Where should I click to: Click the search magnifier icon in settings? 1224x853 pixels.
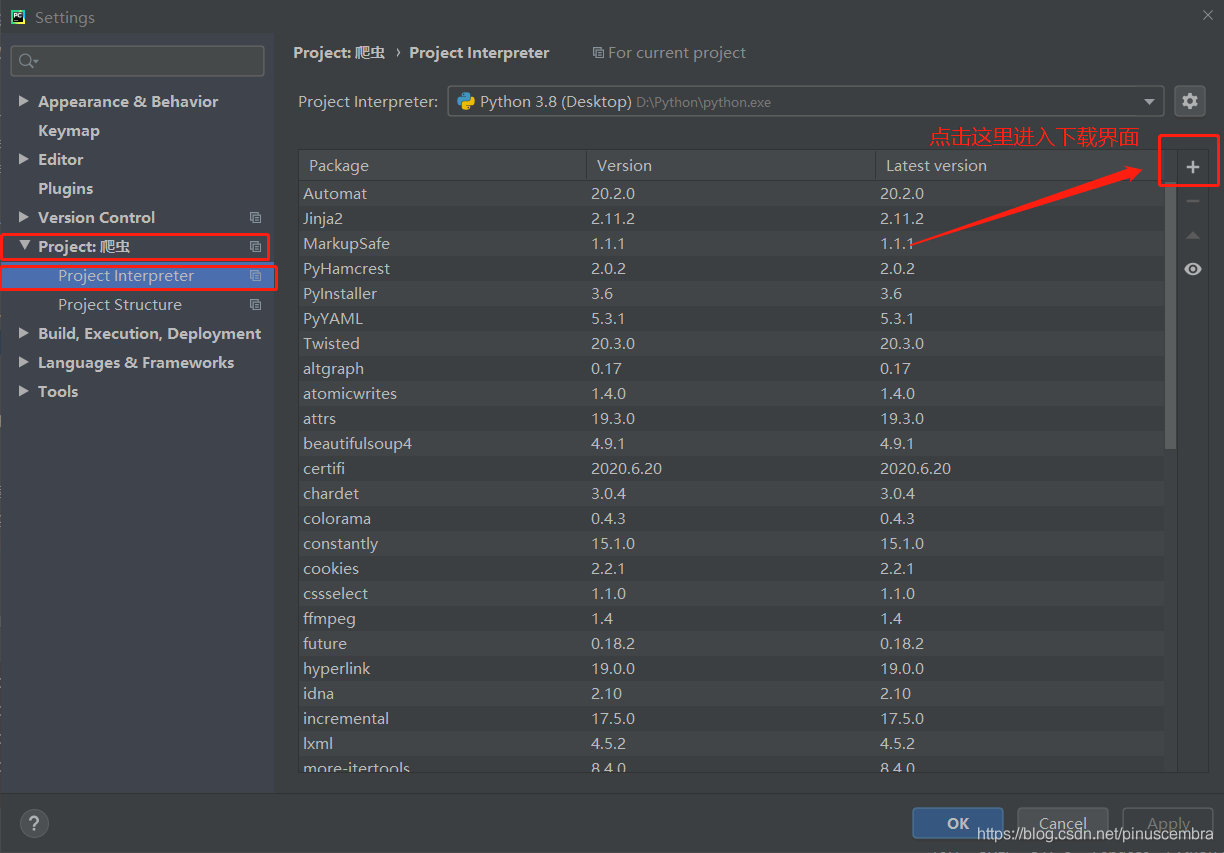28,61
